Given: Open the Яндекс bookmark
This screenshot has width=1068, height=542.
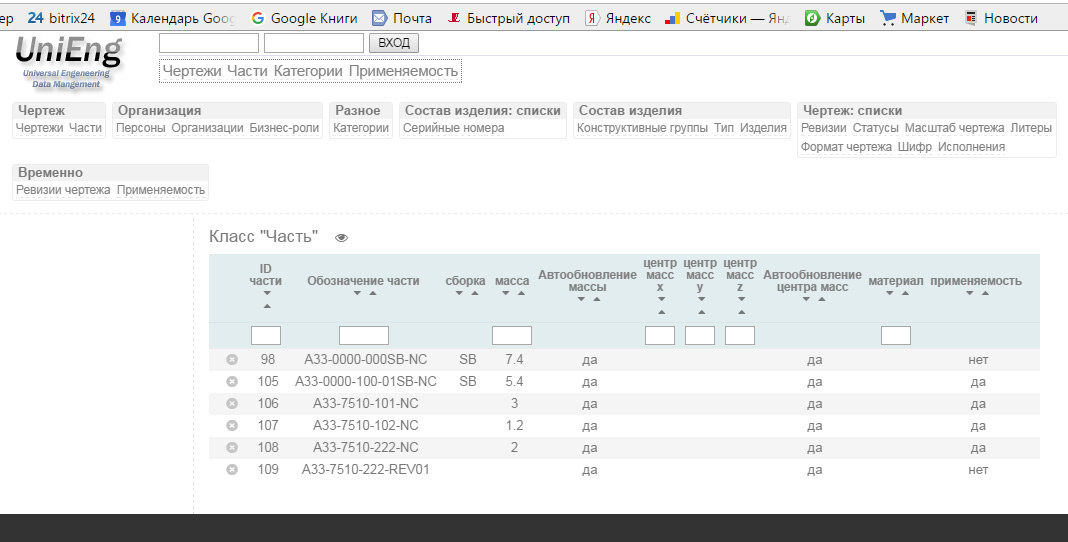Looking at the screenshot, I should [x=618, y=18].
